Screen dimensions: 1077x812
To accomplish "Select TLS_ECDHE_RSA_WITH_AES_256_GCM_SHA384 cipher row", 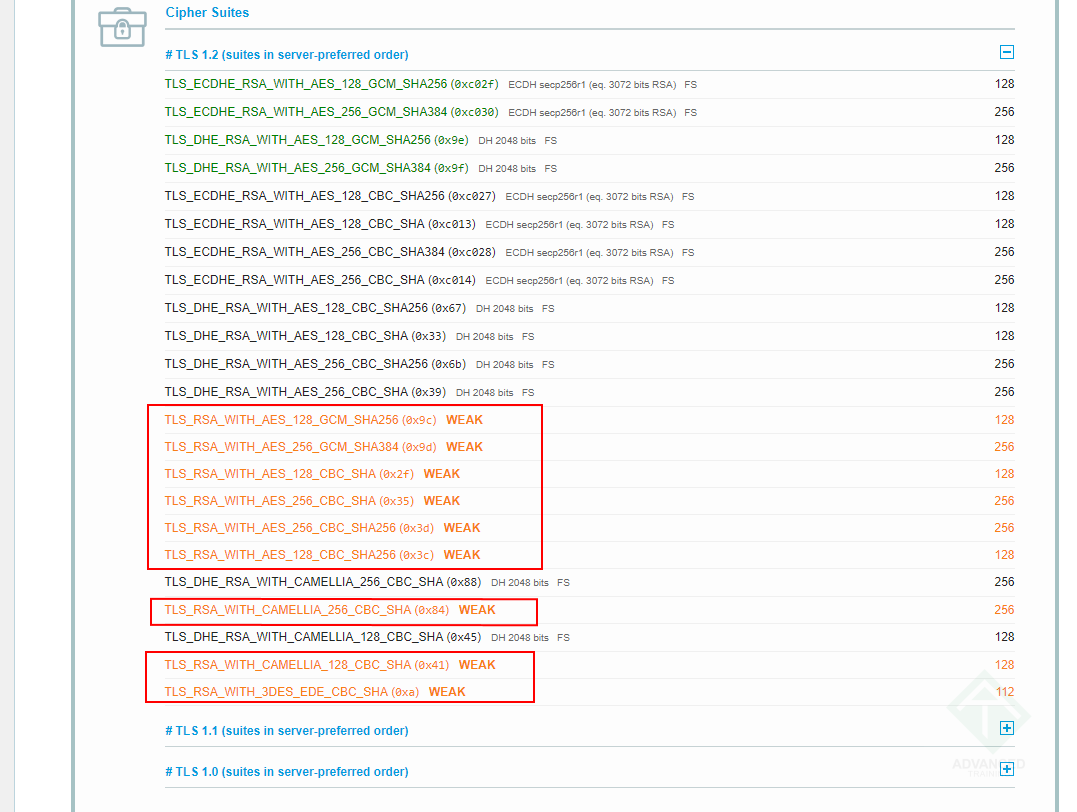I will click(x=306, y=112).
